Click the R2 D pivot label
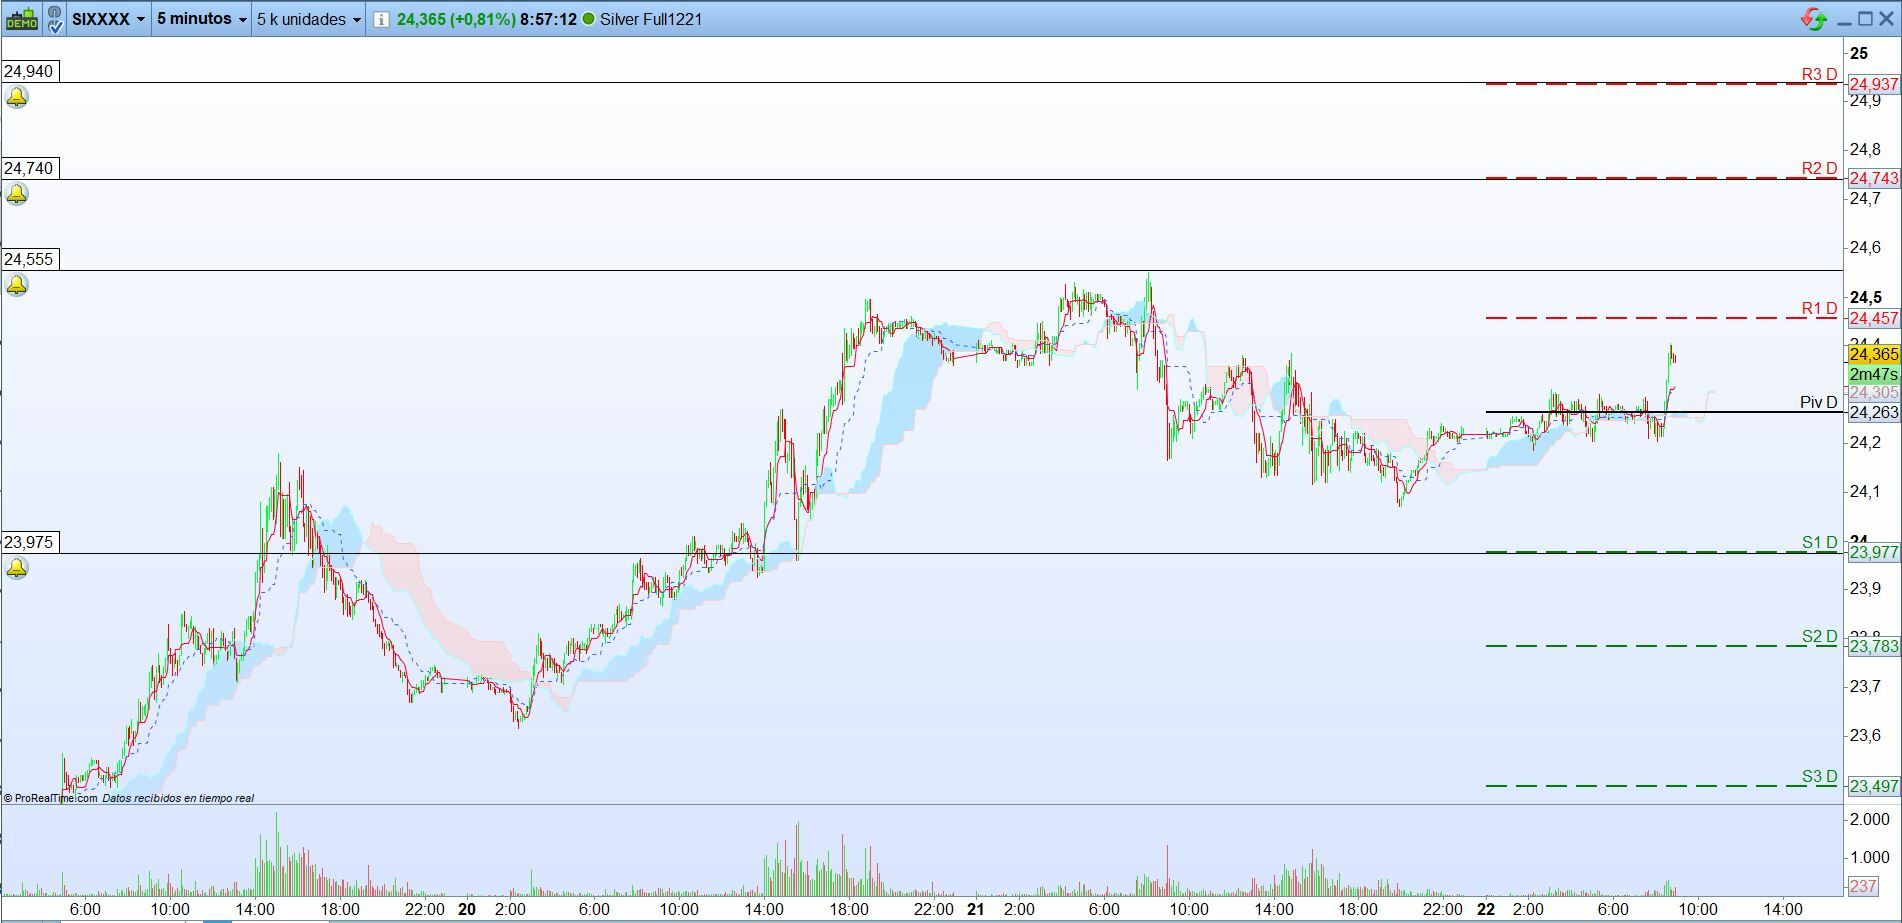The width and height of the screenshot is (1902, 923). [1819, 168]
